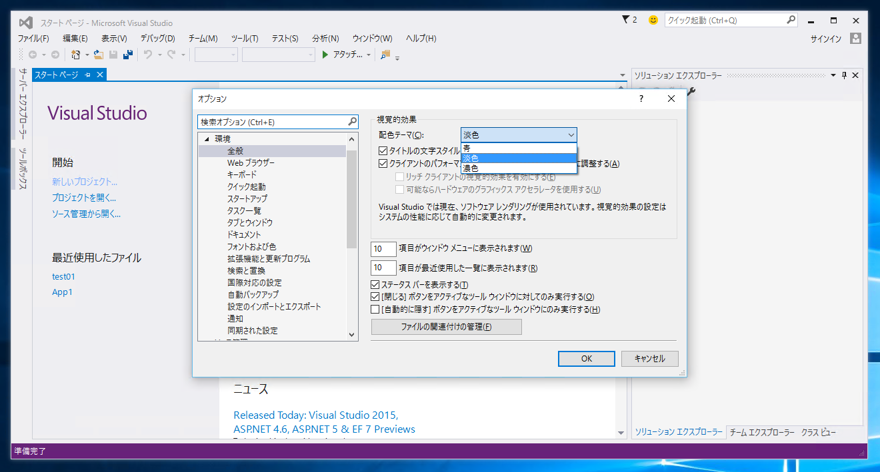Toggle リッチ クライアントの視覚的効果 checkbox
Image resolution: width=880 pixels, height=472 pixels.
click(x=400, y=177)
